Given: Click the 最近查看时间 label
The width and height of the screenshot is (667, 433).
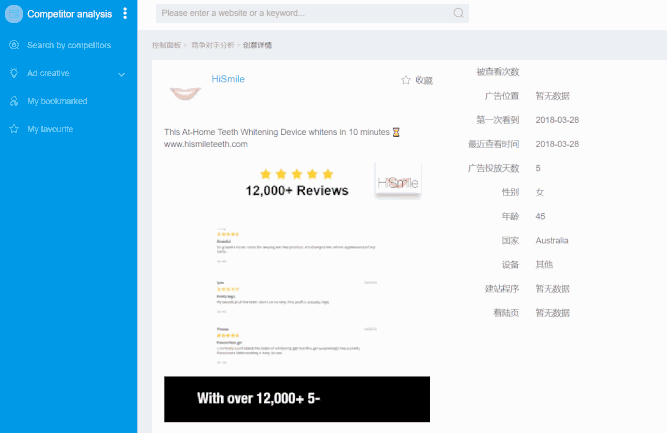Looking at the screenshot, I should 493,144.
